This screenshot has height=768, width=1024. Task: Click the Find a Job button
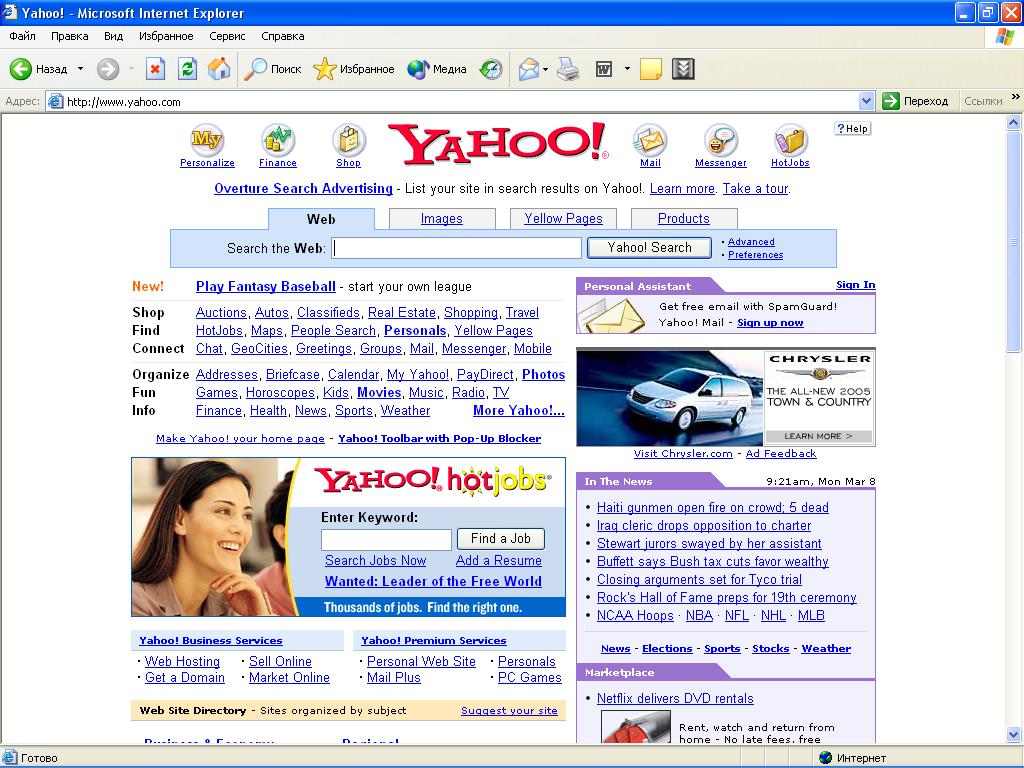[501, 539]
